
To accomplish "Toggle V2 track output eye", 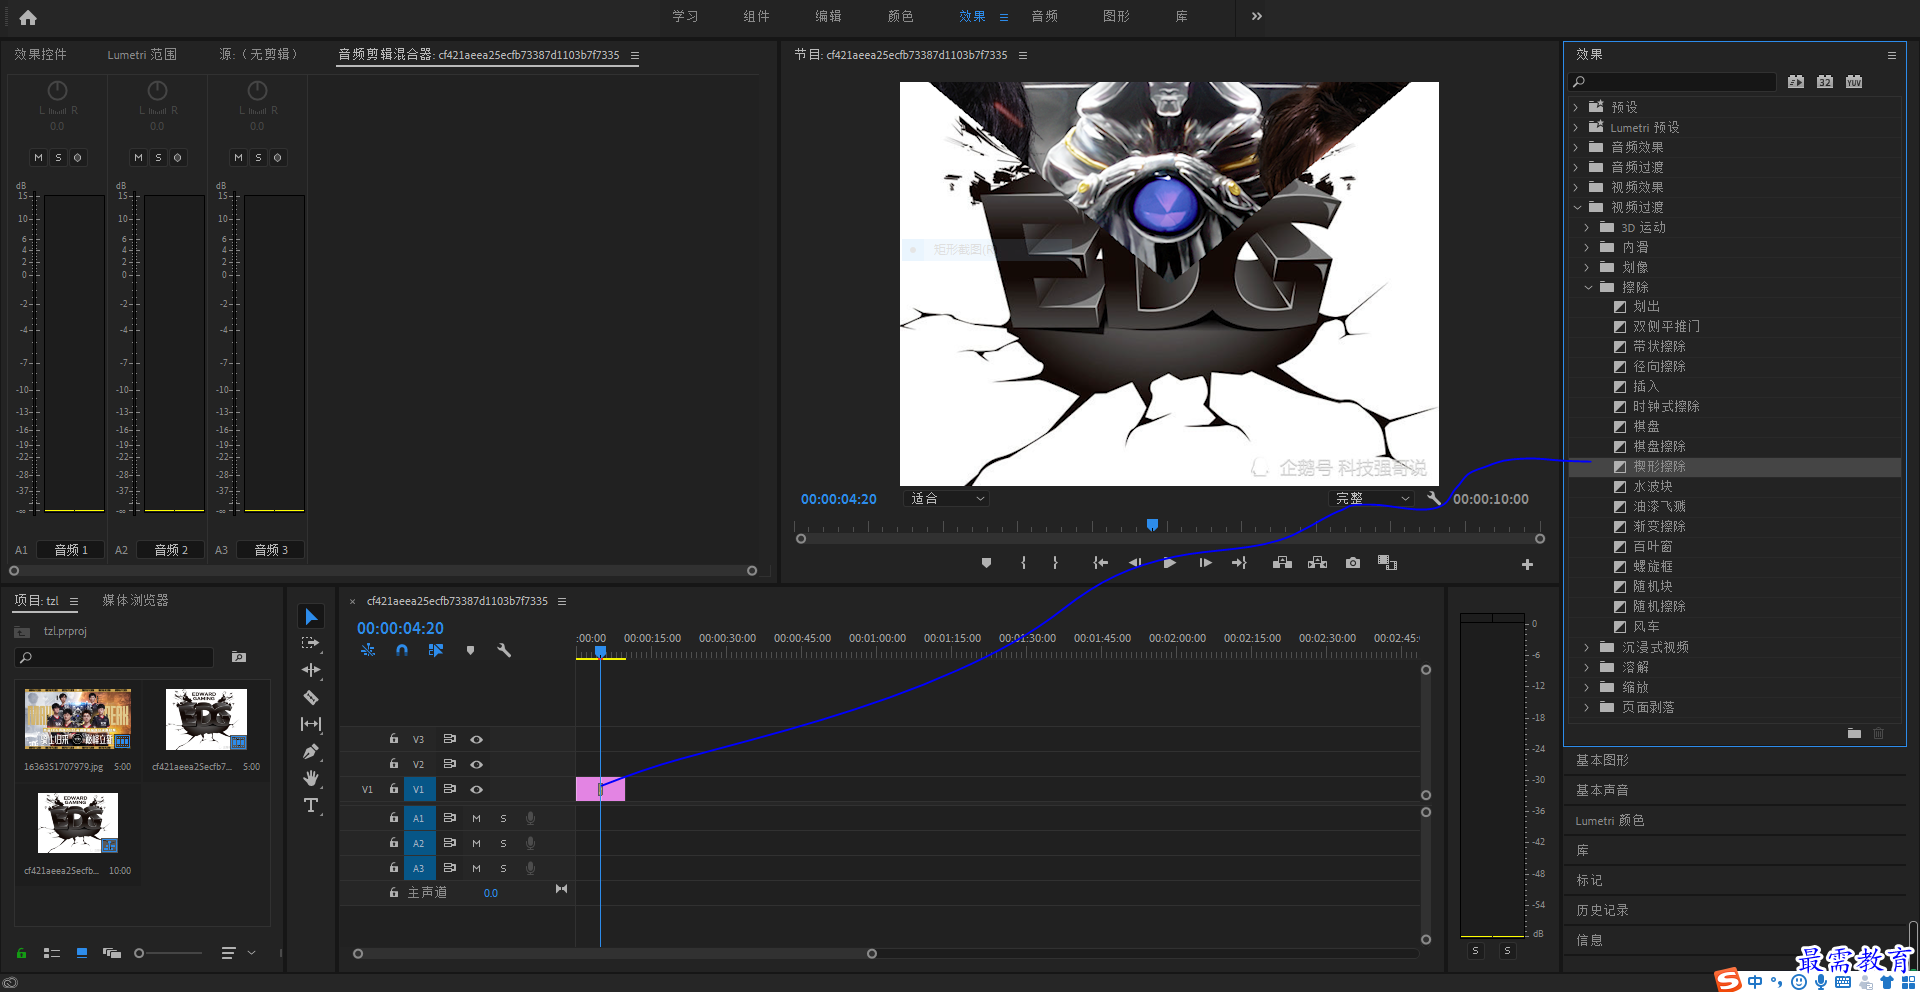I will tap(477, 764).
